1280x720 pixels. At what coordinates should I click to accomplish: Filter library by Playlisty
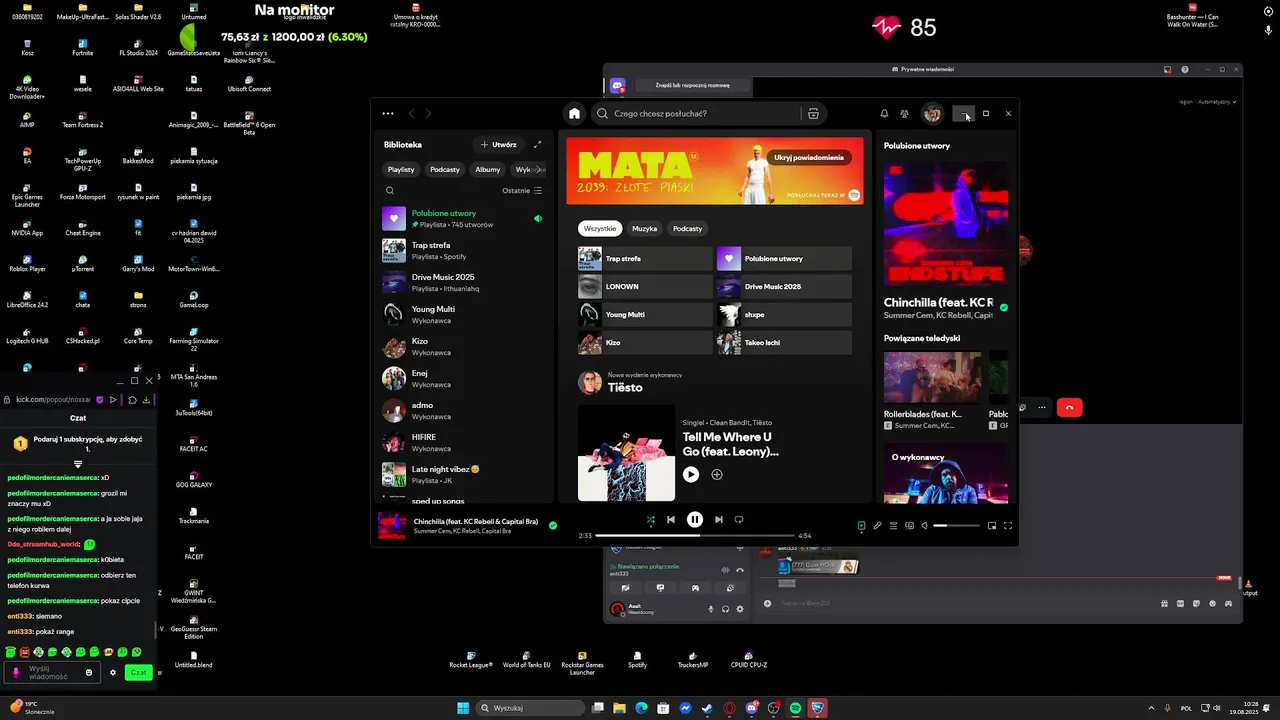point(401,169)
